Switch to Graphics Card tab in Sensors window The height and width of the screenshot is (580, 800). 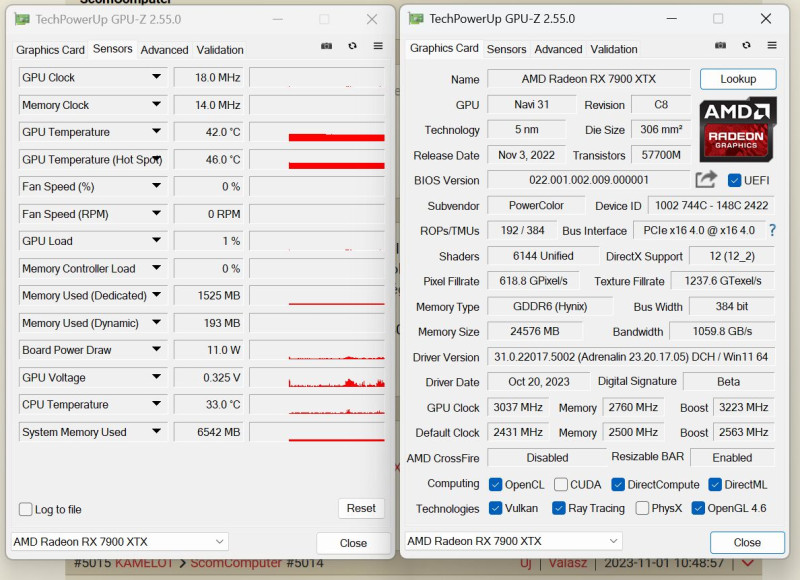click(50, 50)
